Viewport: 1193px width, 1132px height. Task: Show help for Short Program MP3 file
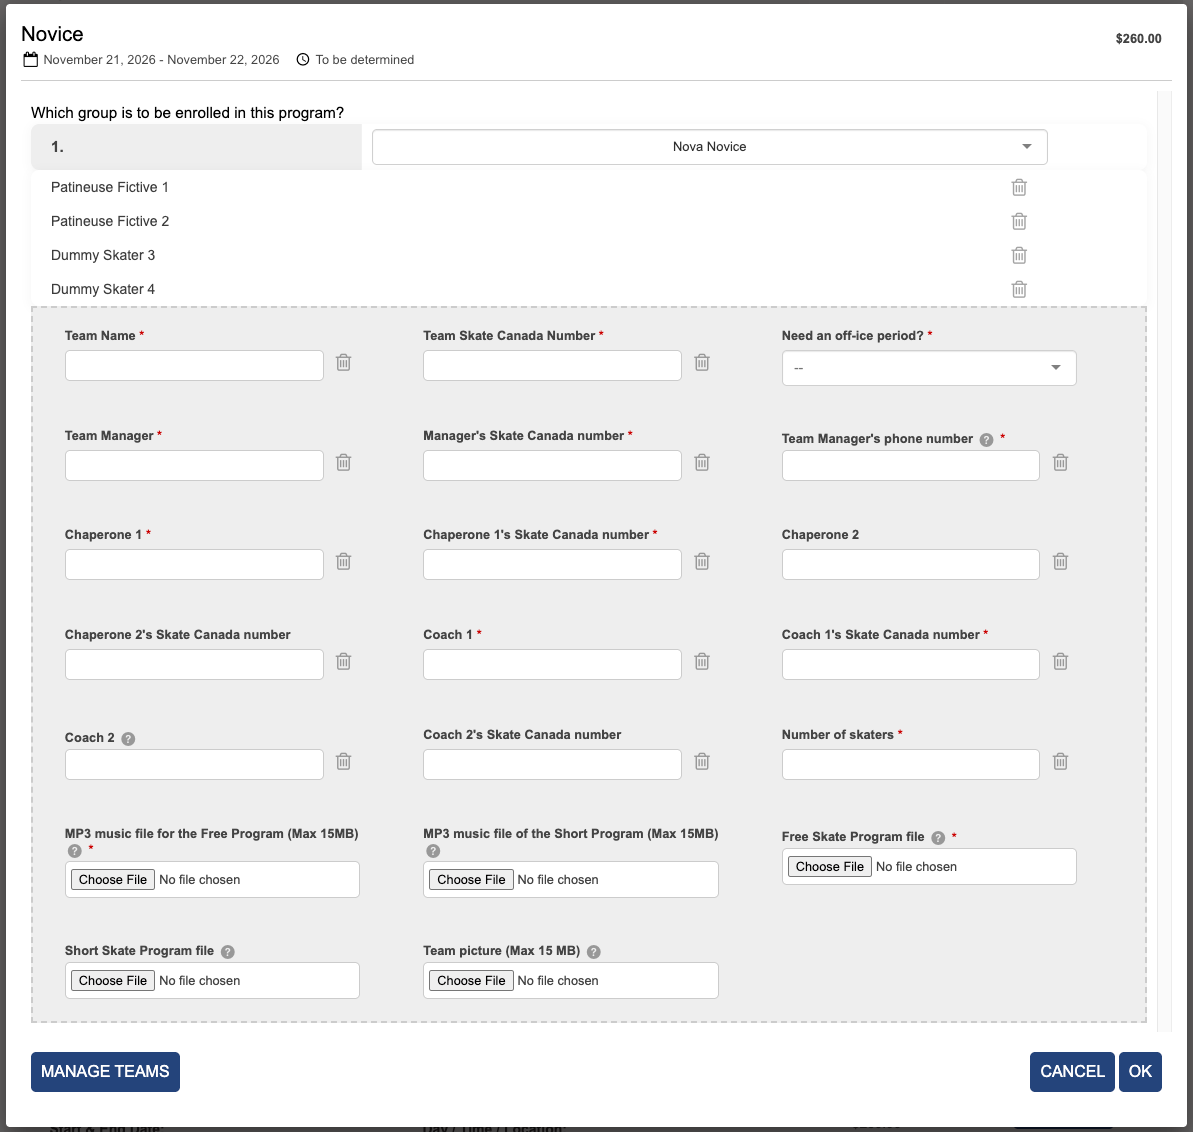433,851
